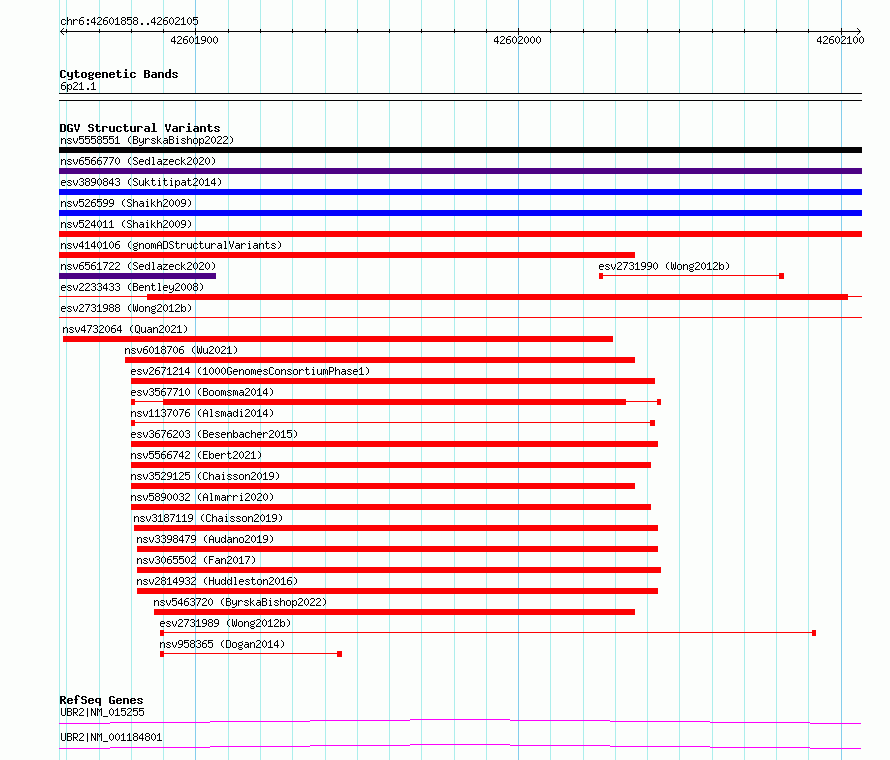890x760 pixels.
Task: Open esv2671214 (1000GenomesConsortiumPhase1) label
Action: tap(250, 371)
